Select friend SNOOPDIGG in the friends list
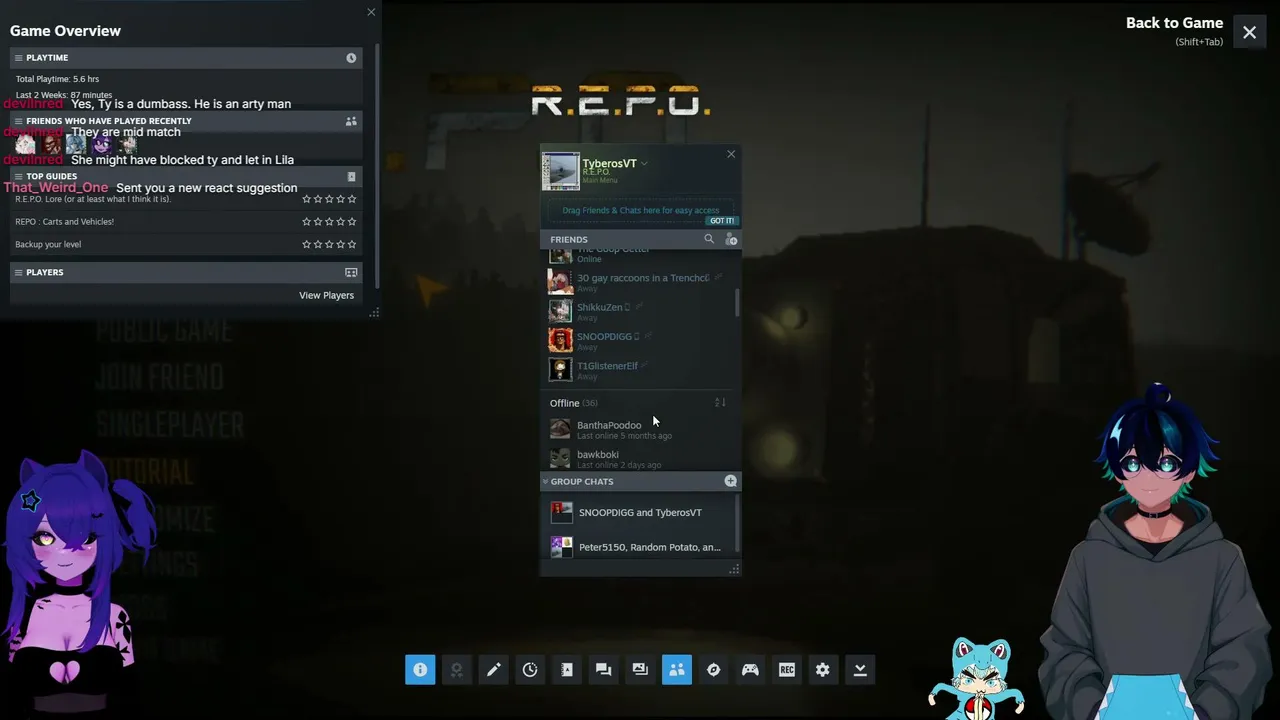 640,340
